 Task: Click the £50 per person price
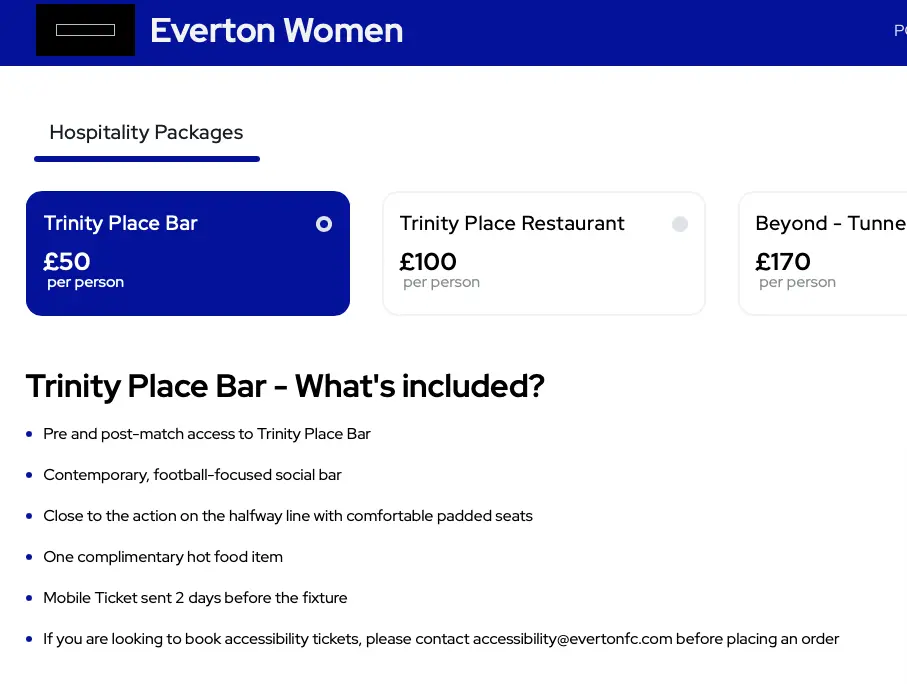tap(67, 262)
